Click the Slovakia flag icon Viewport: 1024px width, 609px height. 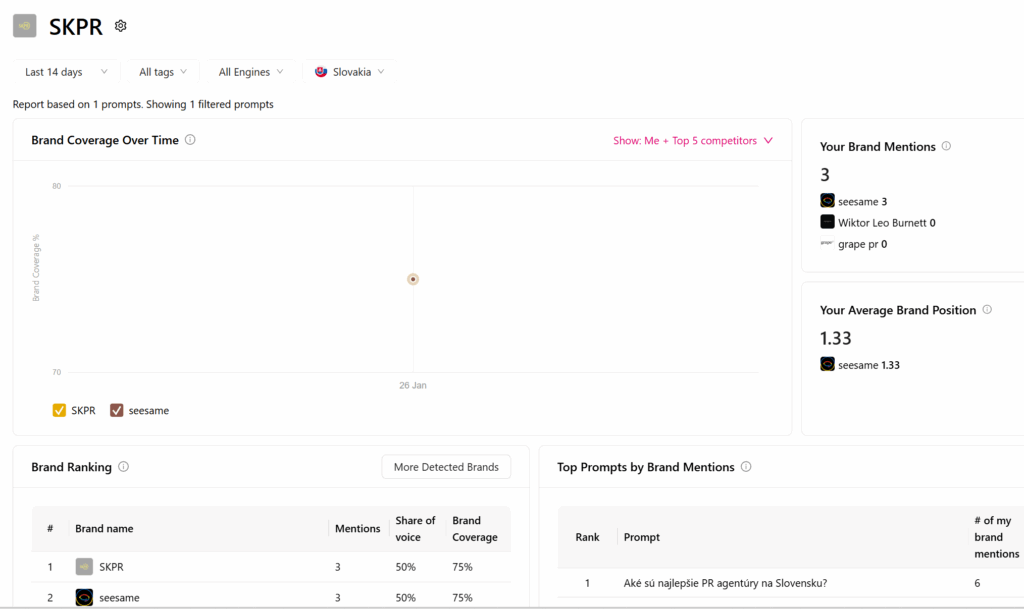pos(321,72)
